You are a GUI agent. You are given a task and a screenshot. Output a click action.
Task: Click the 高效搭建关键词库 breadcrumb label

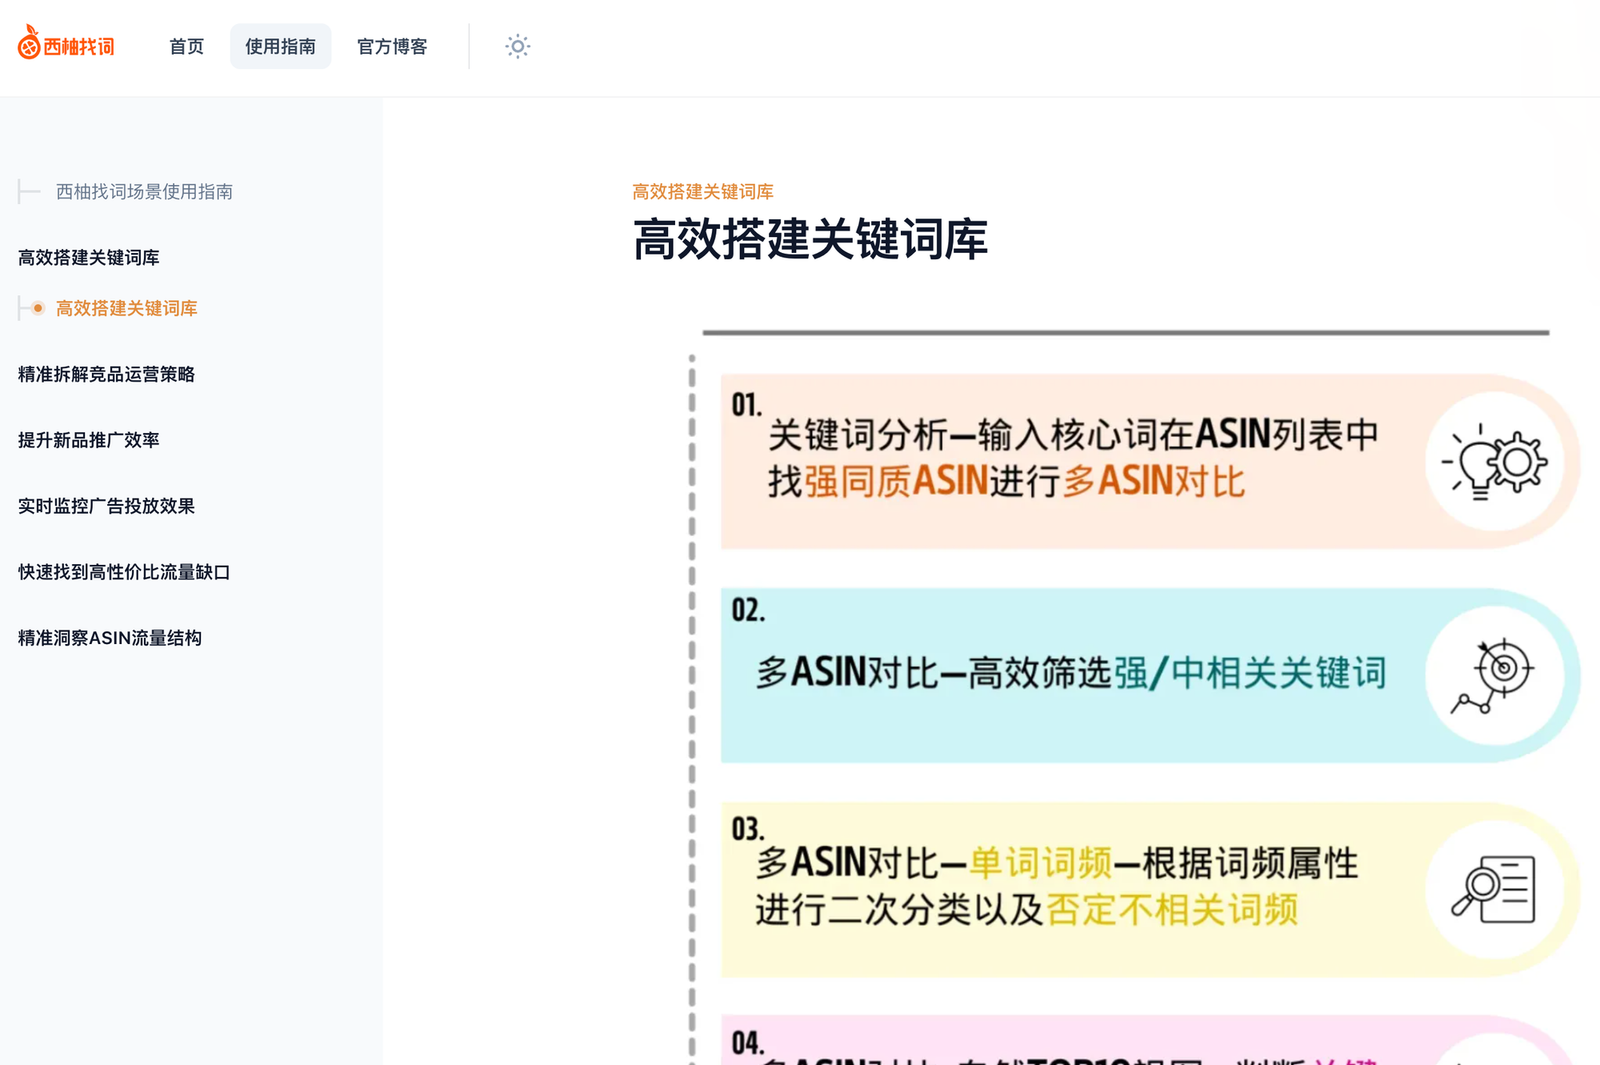(x=703, y=191)
